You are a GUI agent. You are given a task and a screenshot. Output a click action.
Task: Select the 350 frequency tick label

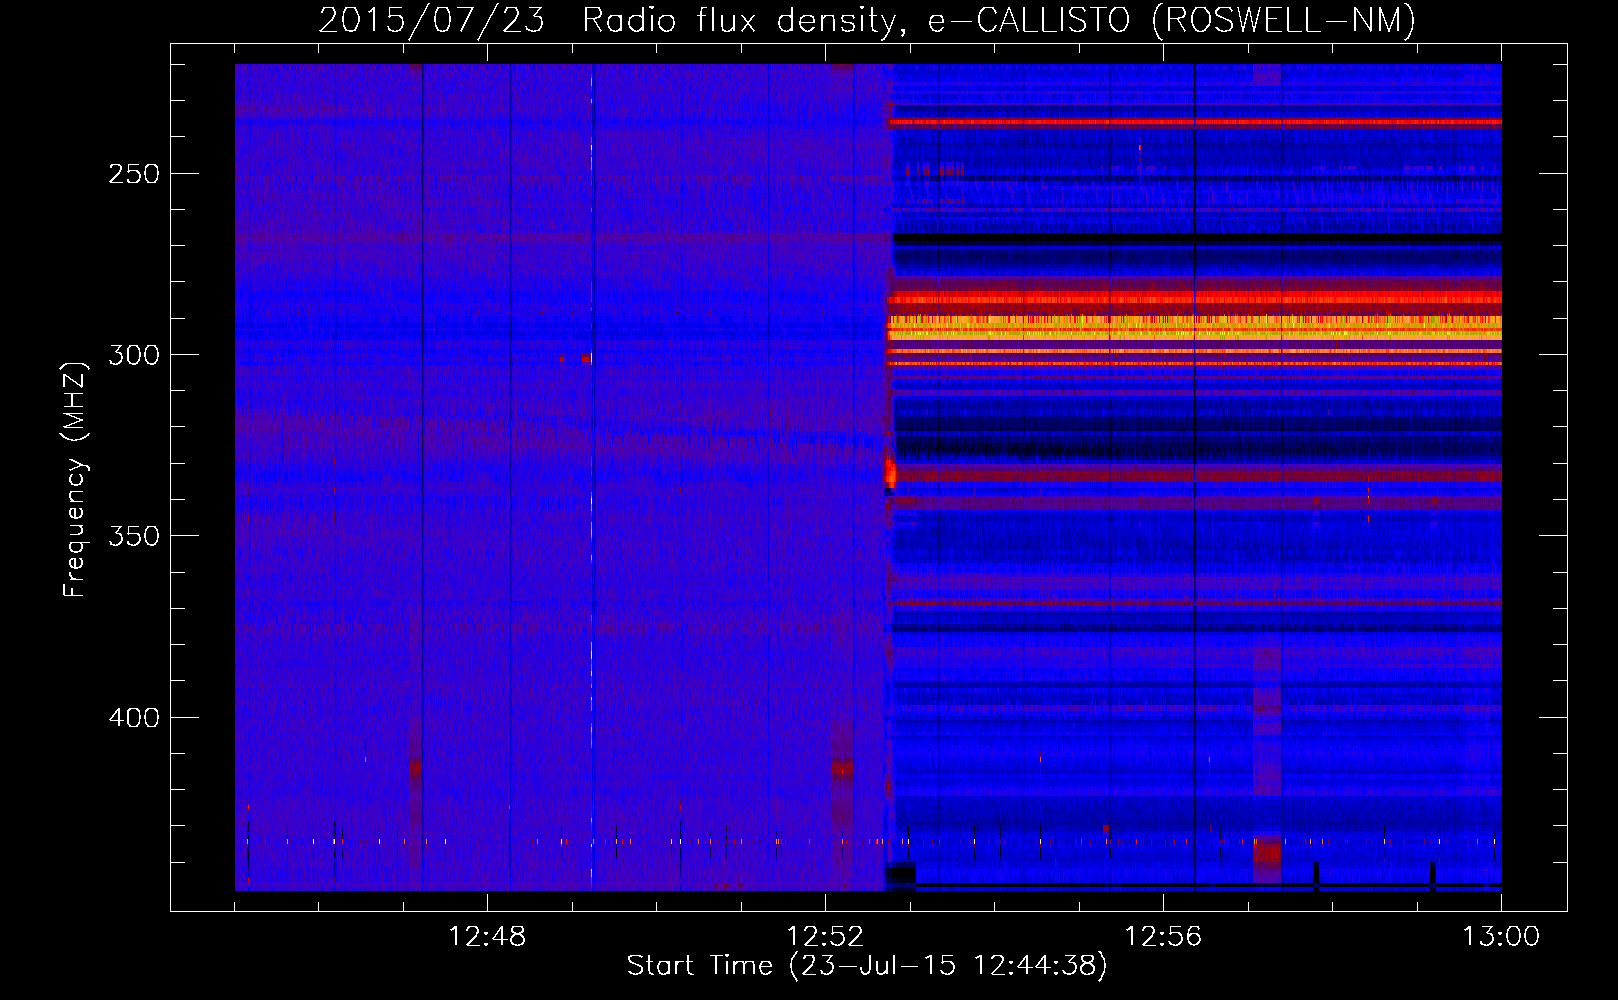(x=134, y=536)
